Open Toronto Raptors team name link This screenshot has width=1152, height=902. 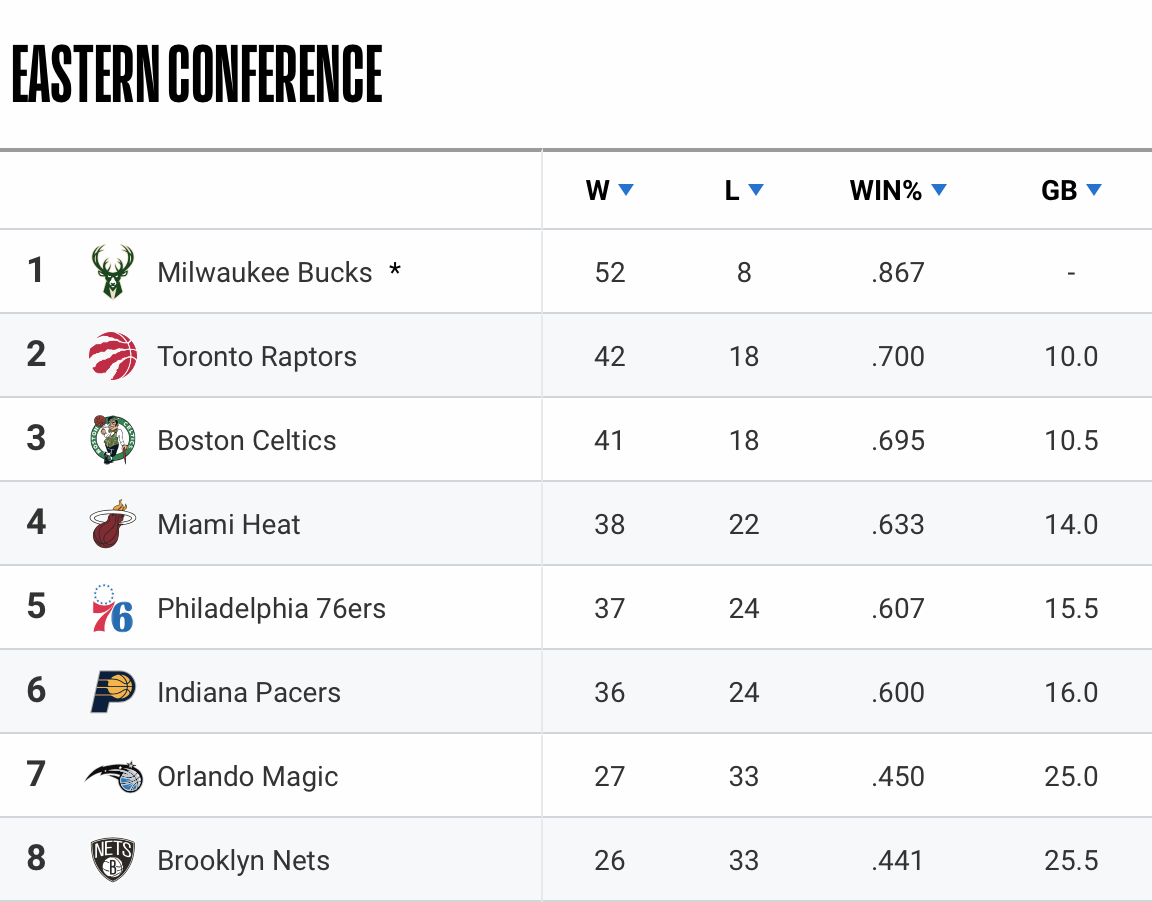click(257, 357)
